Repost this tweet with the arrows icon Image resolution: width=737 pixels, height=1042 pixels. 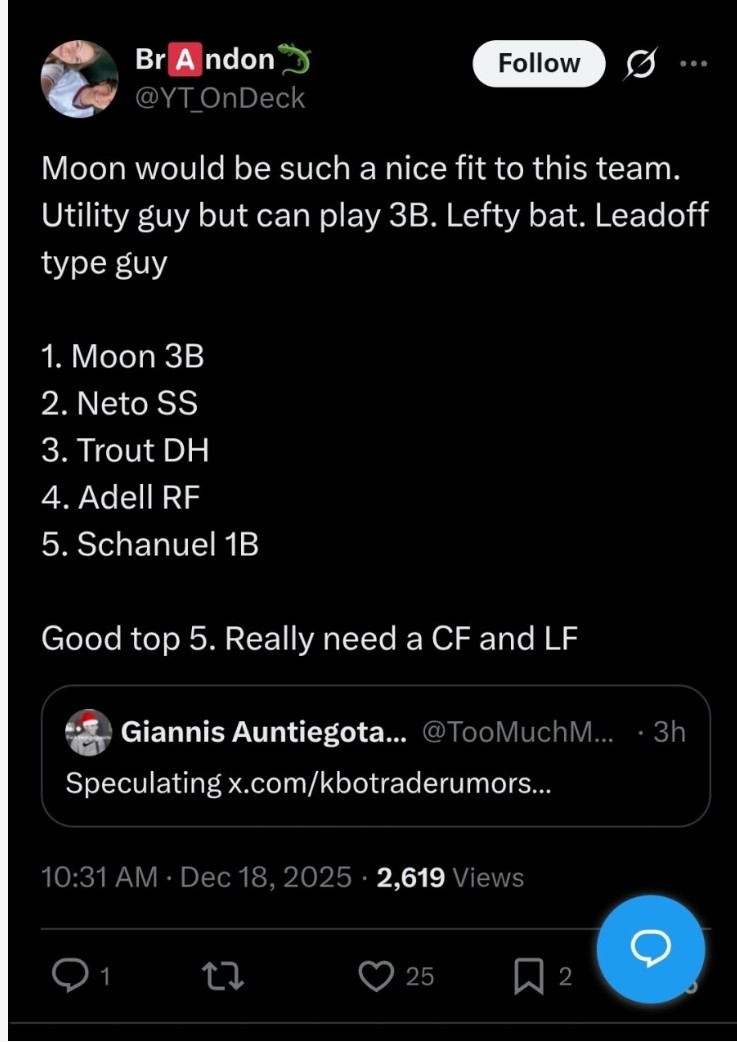click(216, 975)
